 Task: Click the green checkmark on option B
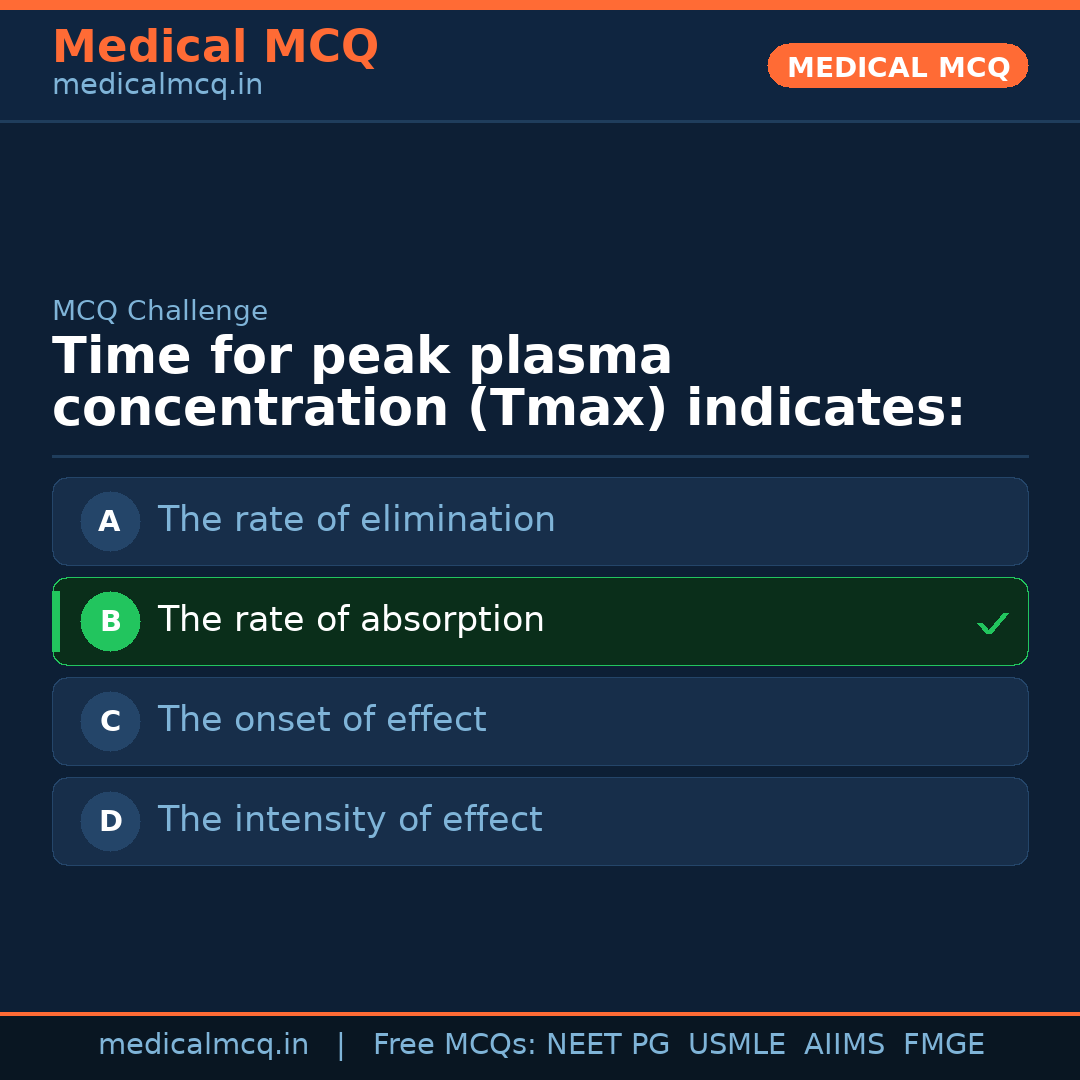pyautogui.click(x=992, y=624)
